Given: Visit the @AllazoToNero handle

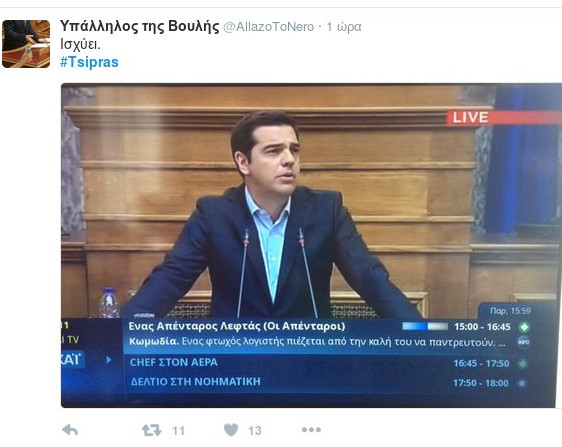Looking at the screenshot, I should (x=268, y=27).
